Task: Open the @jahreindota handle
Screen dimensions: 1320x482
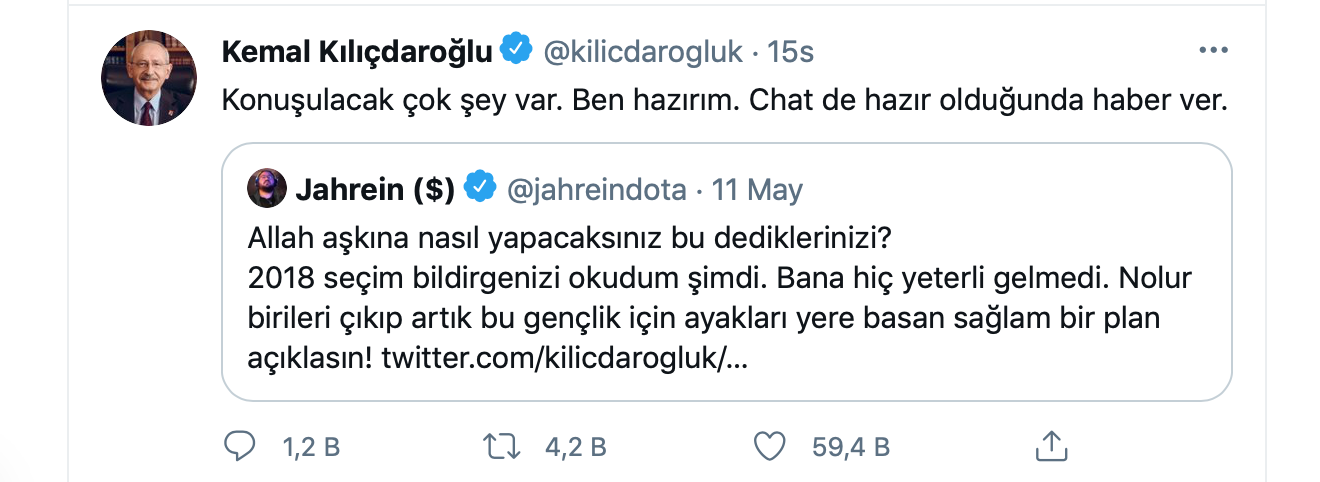Action: coord(596,189)
